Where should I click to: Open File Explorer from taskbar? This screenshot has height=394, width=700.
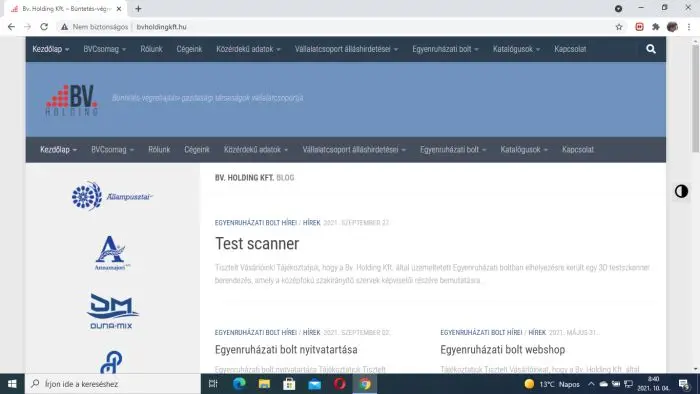click(x=264, y=384)
